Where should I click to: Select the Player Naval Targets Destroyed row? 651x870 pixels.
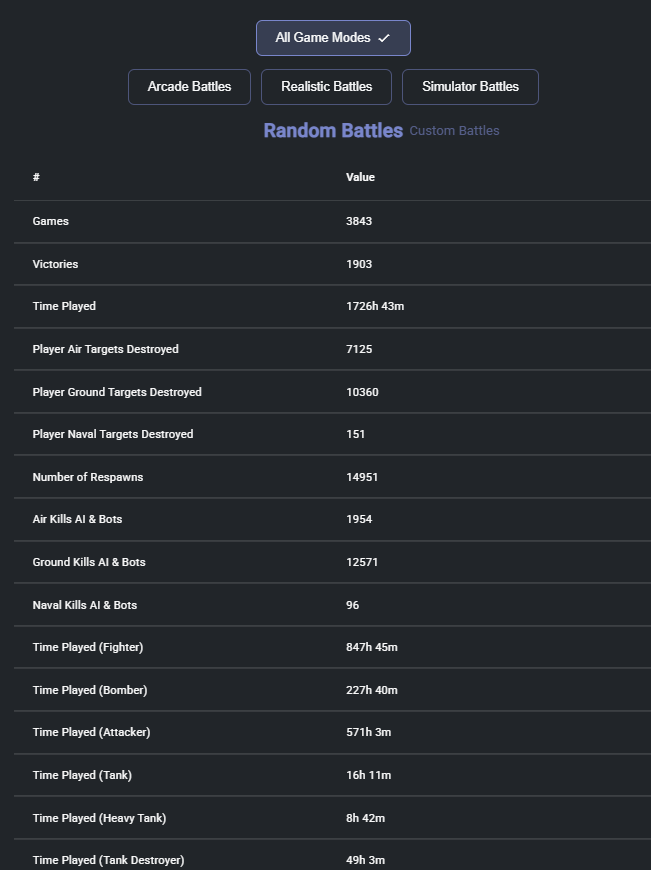click(332, 434)
